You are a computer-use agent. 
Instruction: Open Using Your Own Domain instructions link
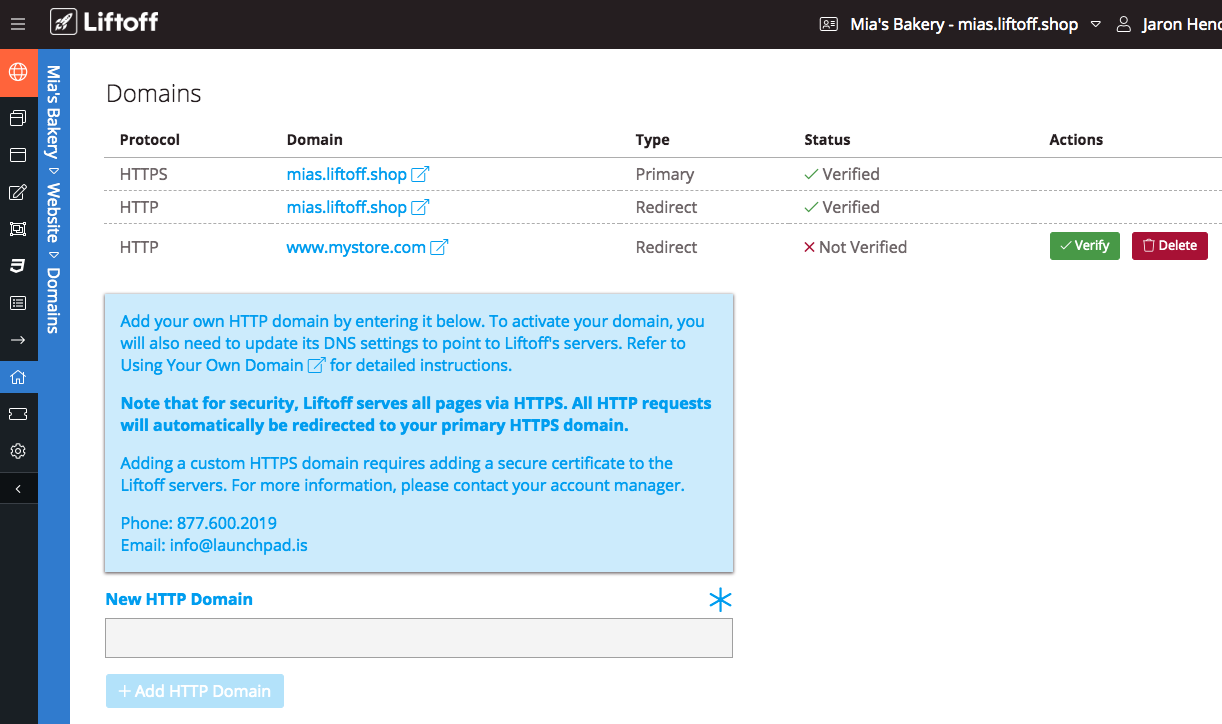[x=212, y=365]
